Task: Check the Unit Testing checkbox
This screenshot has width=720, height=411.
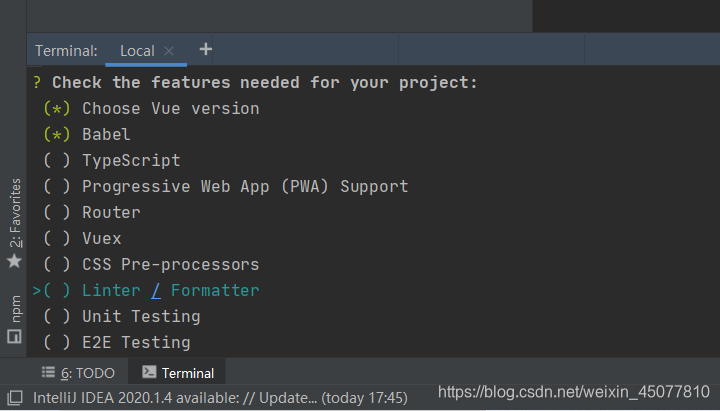Action: coord(57,316)
